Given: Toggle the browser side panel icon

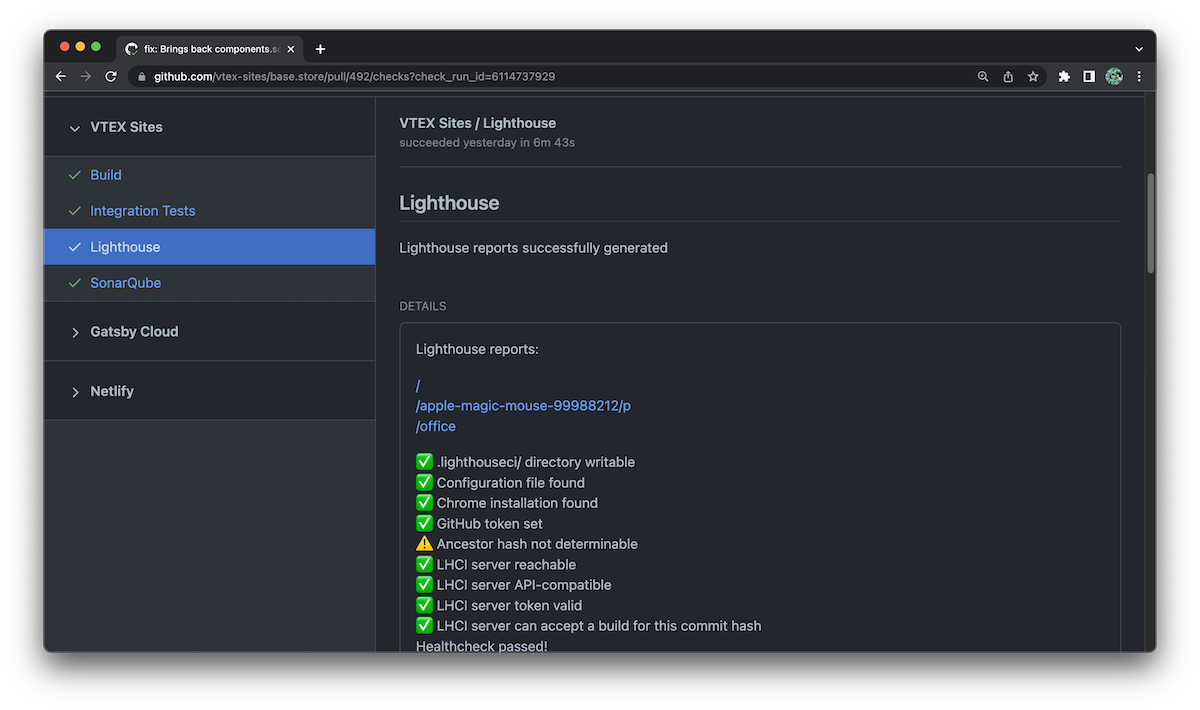Looking at the screenshot, I should click(x=1089, y=76).
